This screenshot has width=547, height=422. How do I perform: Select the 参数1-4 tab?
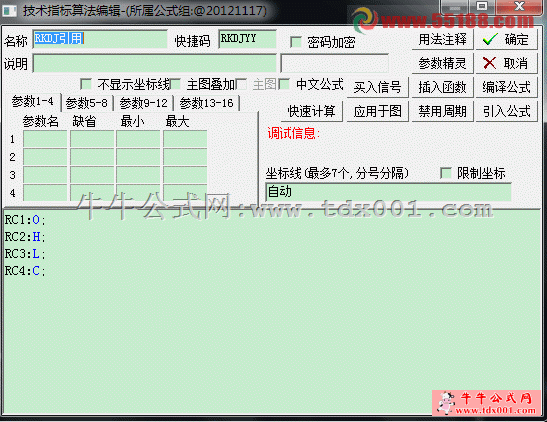[32, 101]
